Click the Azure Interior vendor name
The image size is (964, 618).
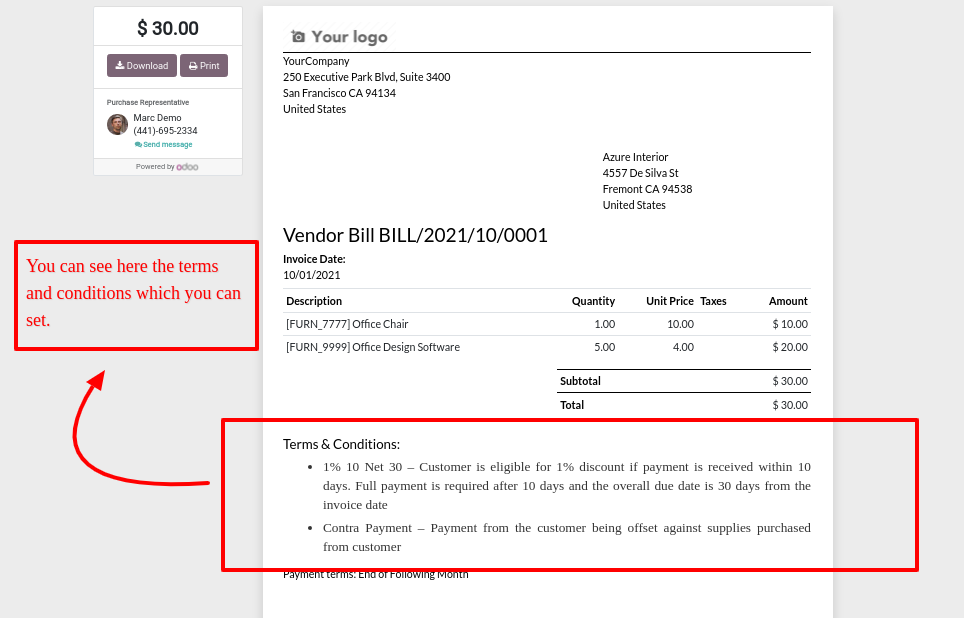[635, 157]
